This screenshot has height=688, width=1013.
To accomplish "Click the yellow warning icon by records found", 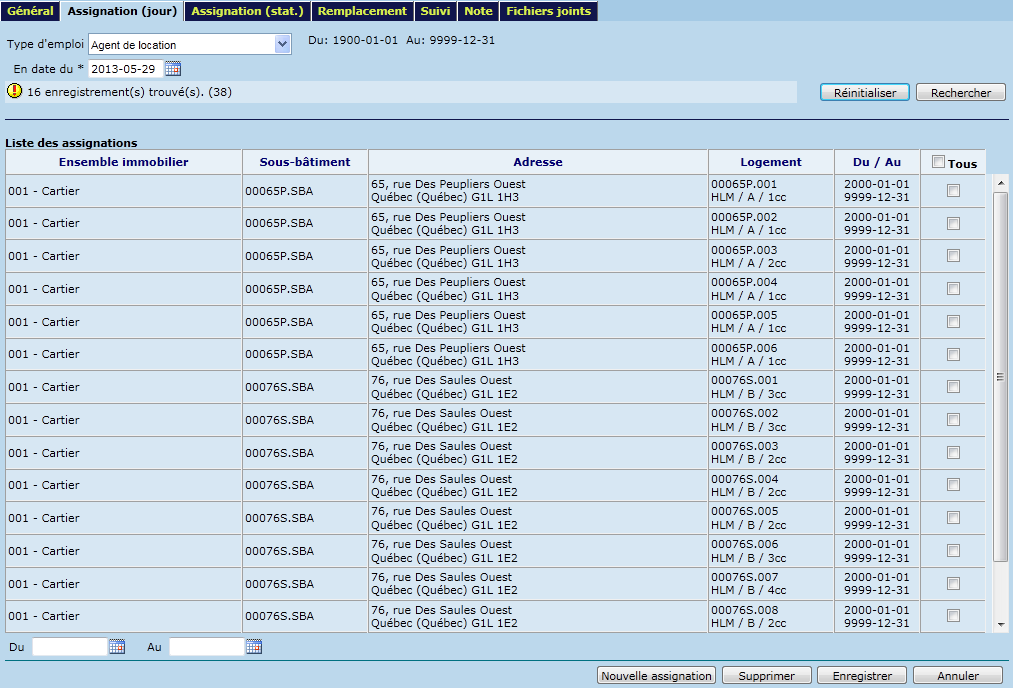I will pos(14,91).
